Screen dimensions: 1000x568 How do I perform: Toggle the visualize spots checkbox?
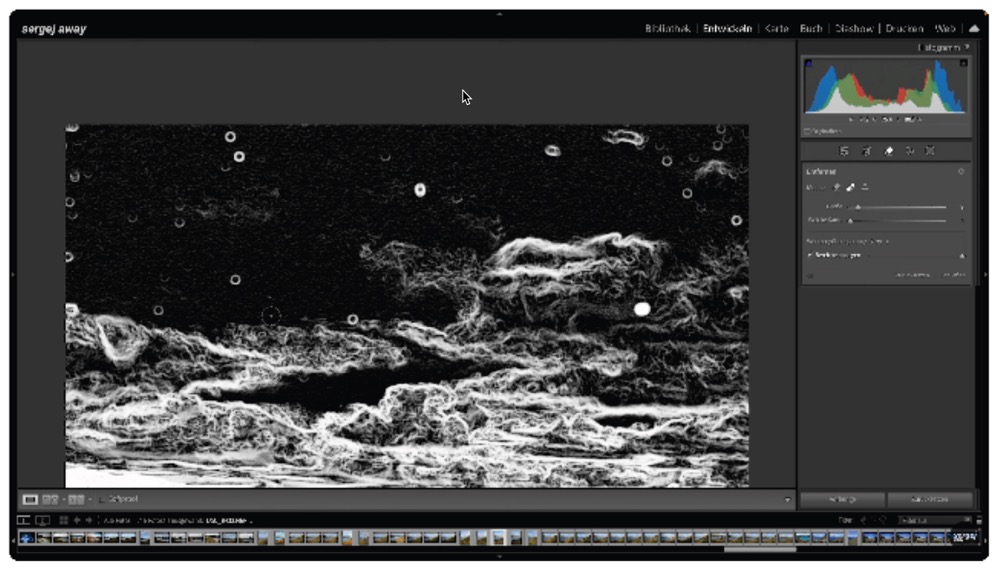pos(810,255)
